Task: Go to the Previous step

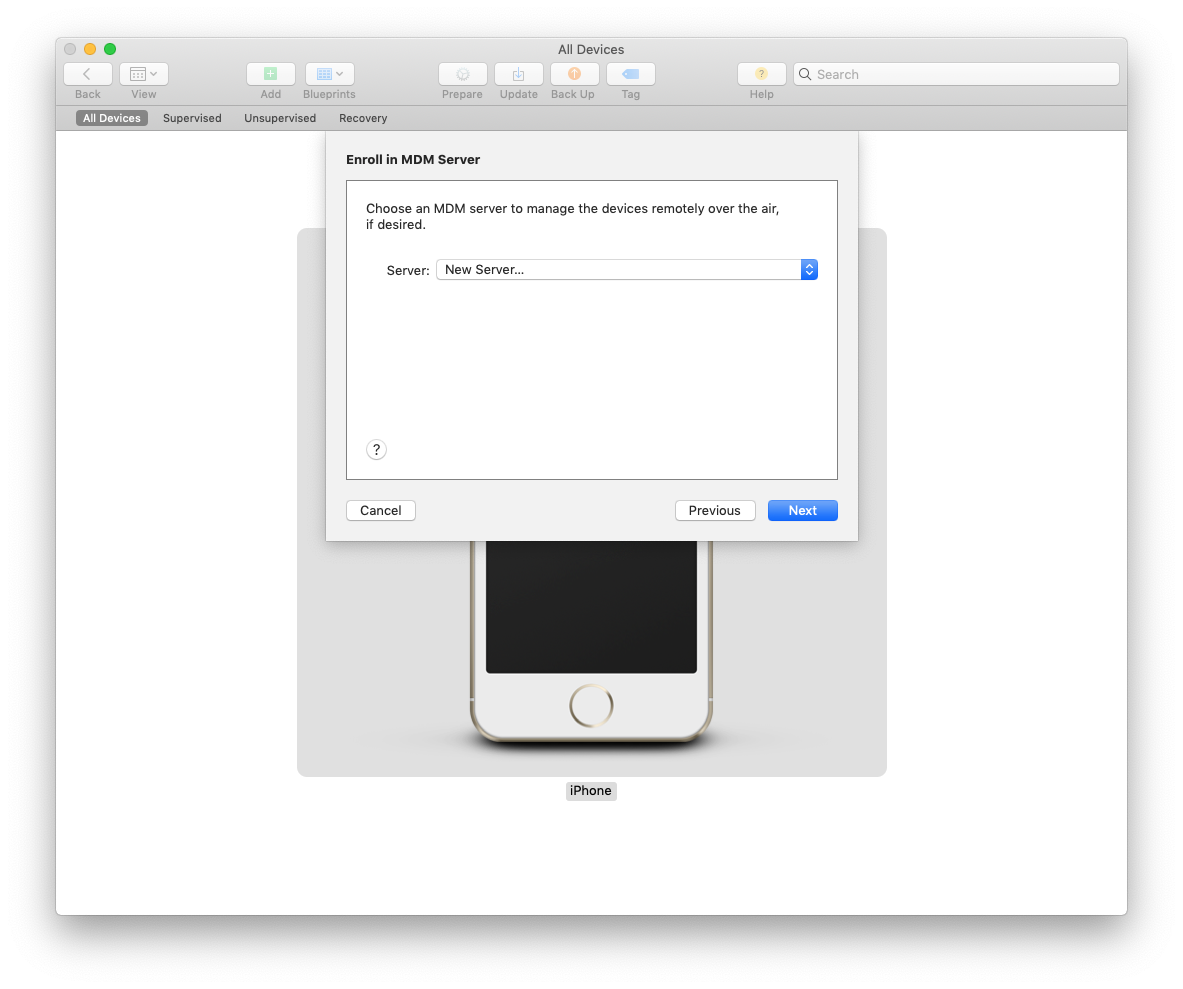Action: (714, 510)
